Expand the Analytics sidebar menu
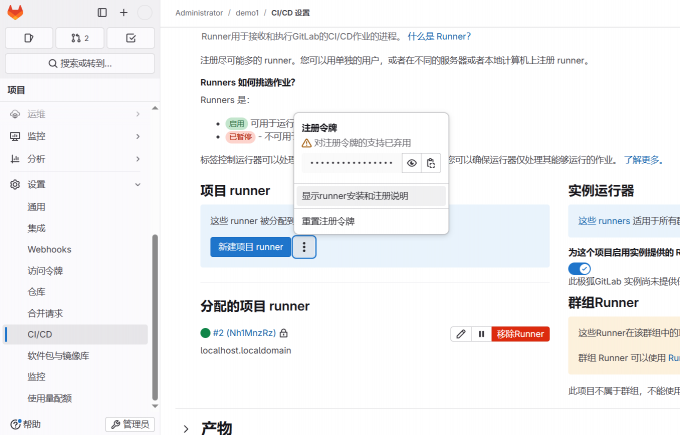The image size is (680, 435). [x=76, y=159]
